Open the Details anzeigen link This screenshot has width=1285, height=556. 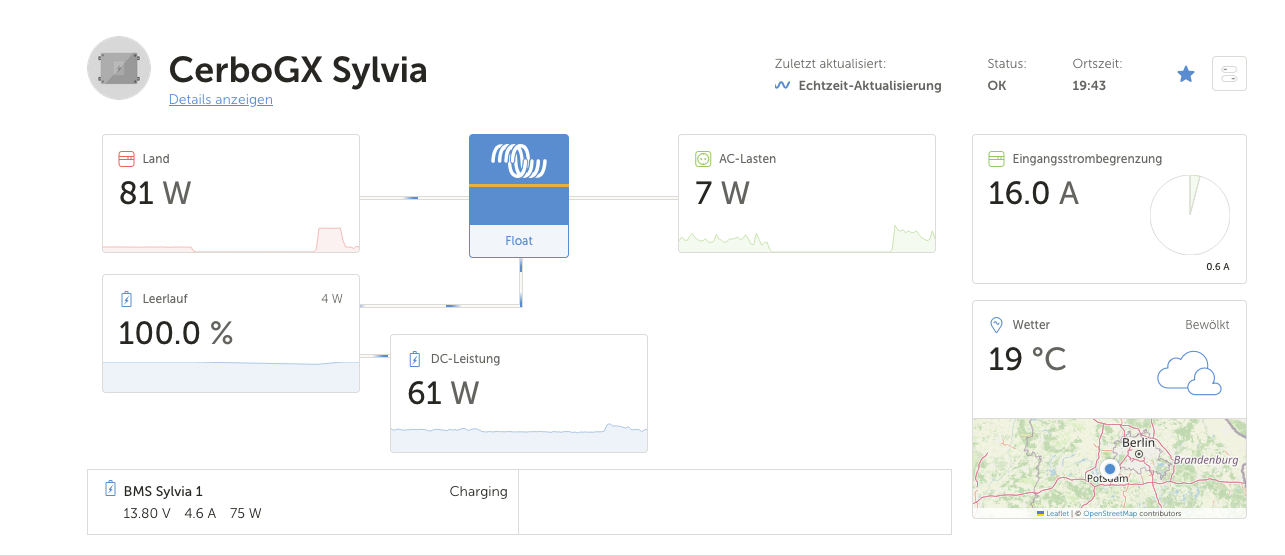coord(221,100)
